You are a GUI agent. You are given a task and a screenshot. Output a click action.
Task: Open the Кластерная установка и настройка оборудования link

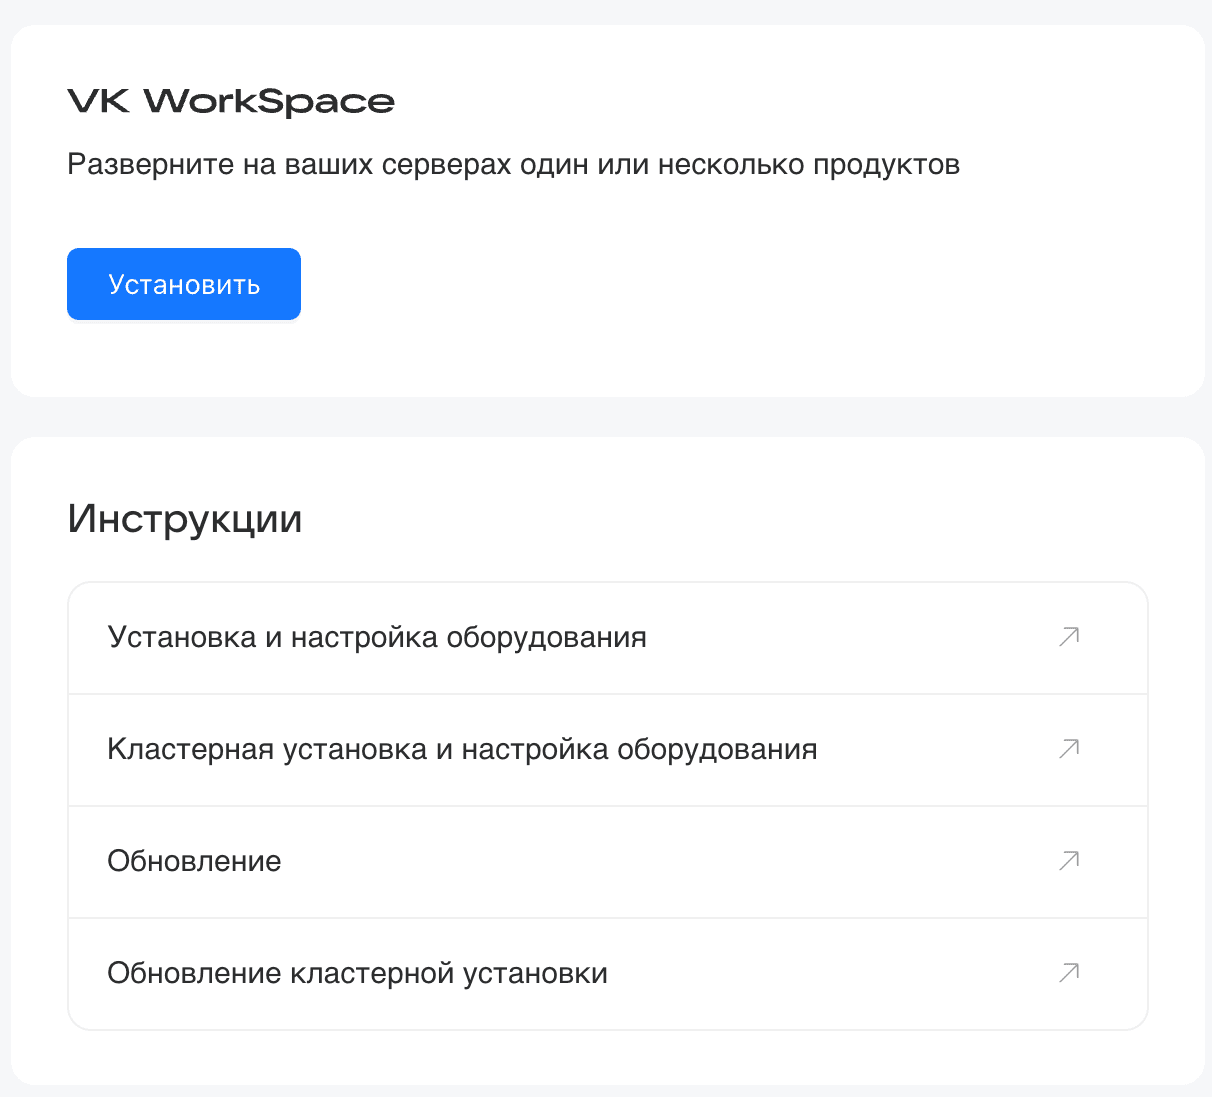[x=608, y=750]
